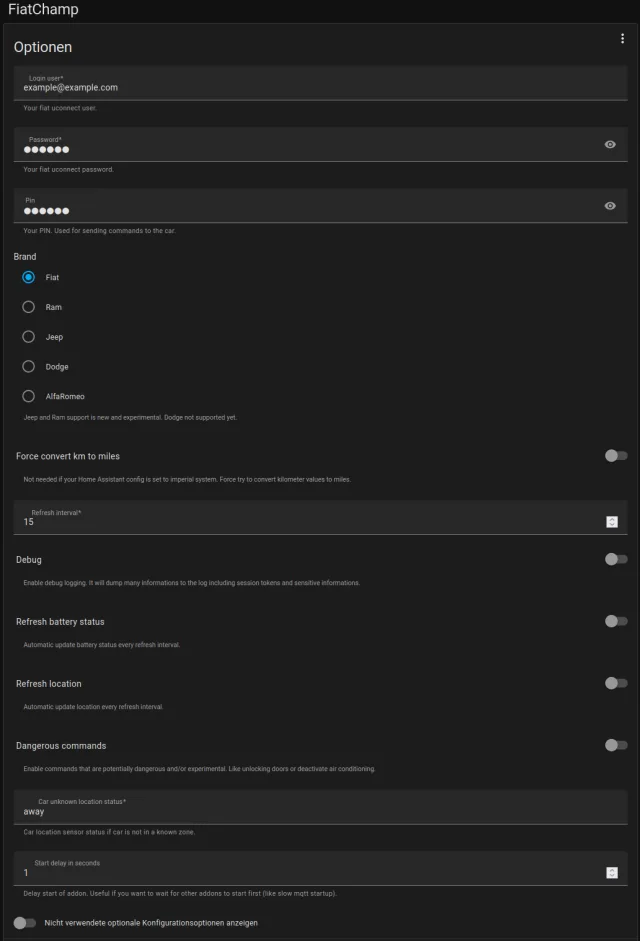The image size is (640, 941).
Task: Open the three-dot options menu
Action: 622,38
